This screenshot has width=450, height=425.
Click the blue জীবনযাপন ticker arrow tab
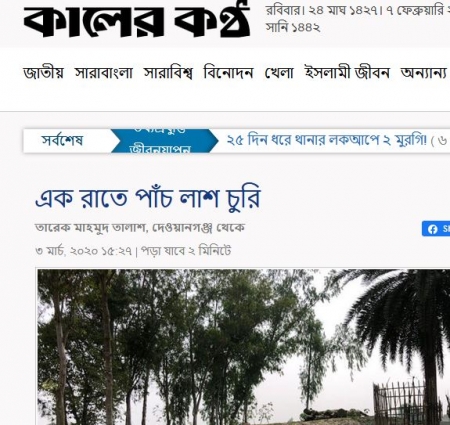(164, 141)
